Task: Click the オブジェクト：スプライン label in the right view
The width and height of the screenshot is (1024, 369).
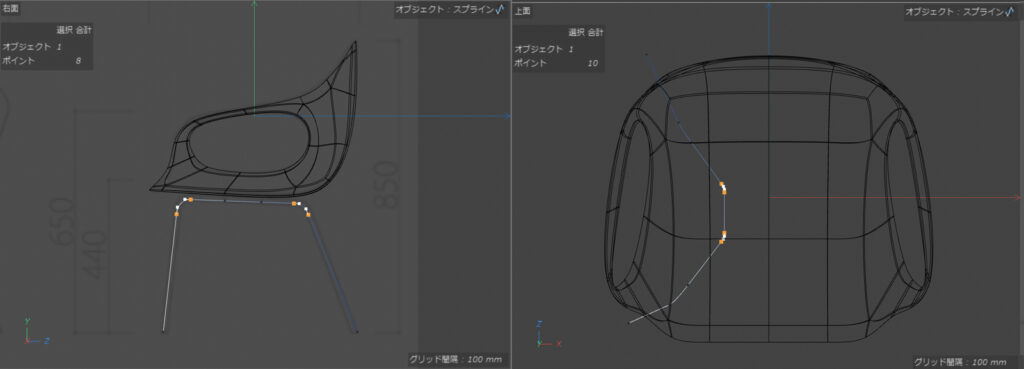Action: 445,10
